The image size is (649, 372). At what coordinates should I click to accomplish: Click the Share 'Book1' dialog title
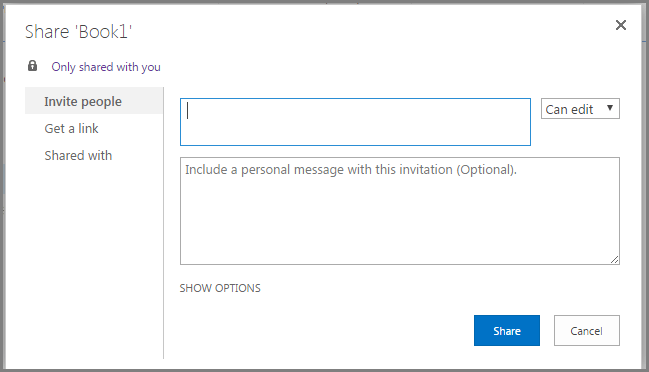(x=78, y=32)
